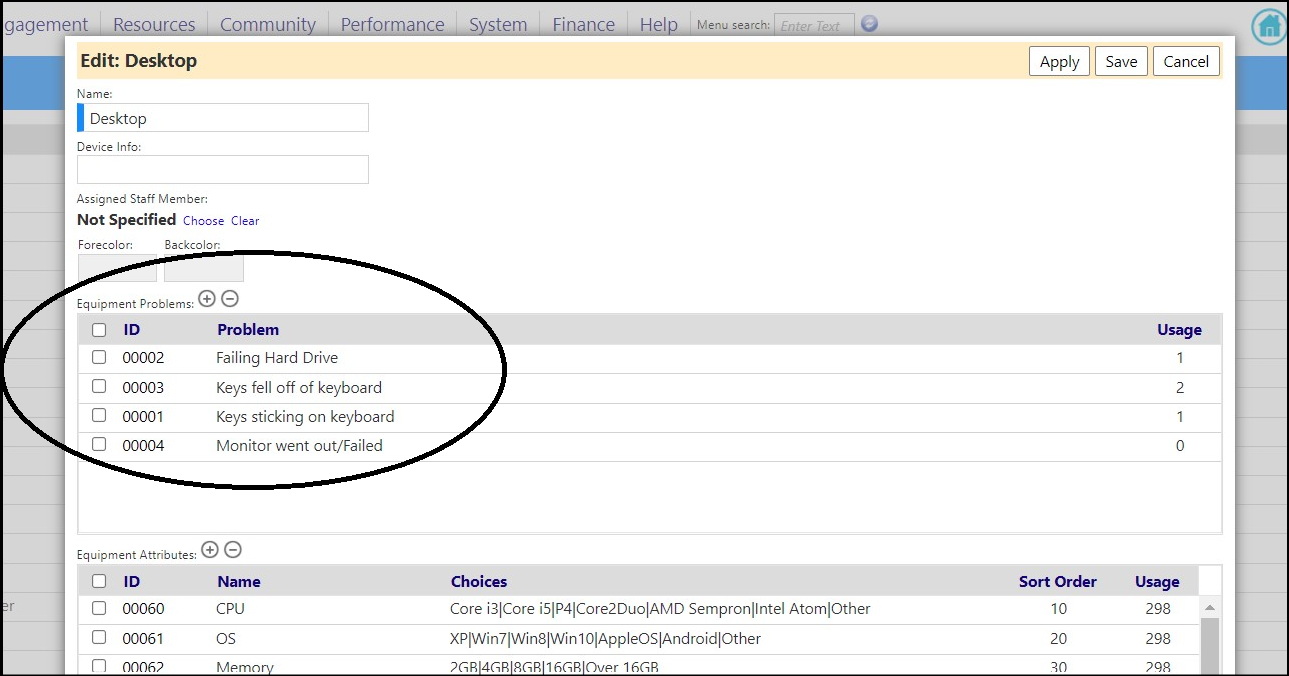
Task: Add an equipment attribute with plus icon
Action: point(209,549)
